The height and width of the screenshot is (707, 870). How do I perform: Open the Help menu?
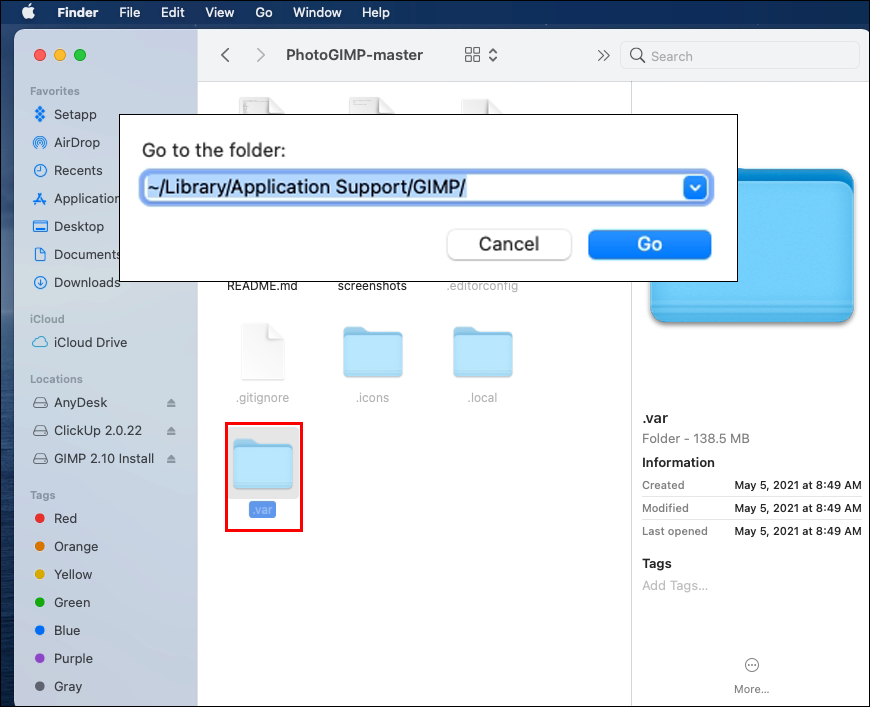tap(376, 12)
